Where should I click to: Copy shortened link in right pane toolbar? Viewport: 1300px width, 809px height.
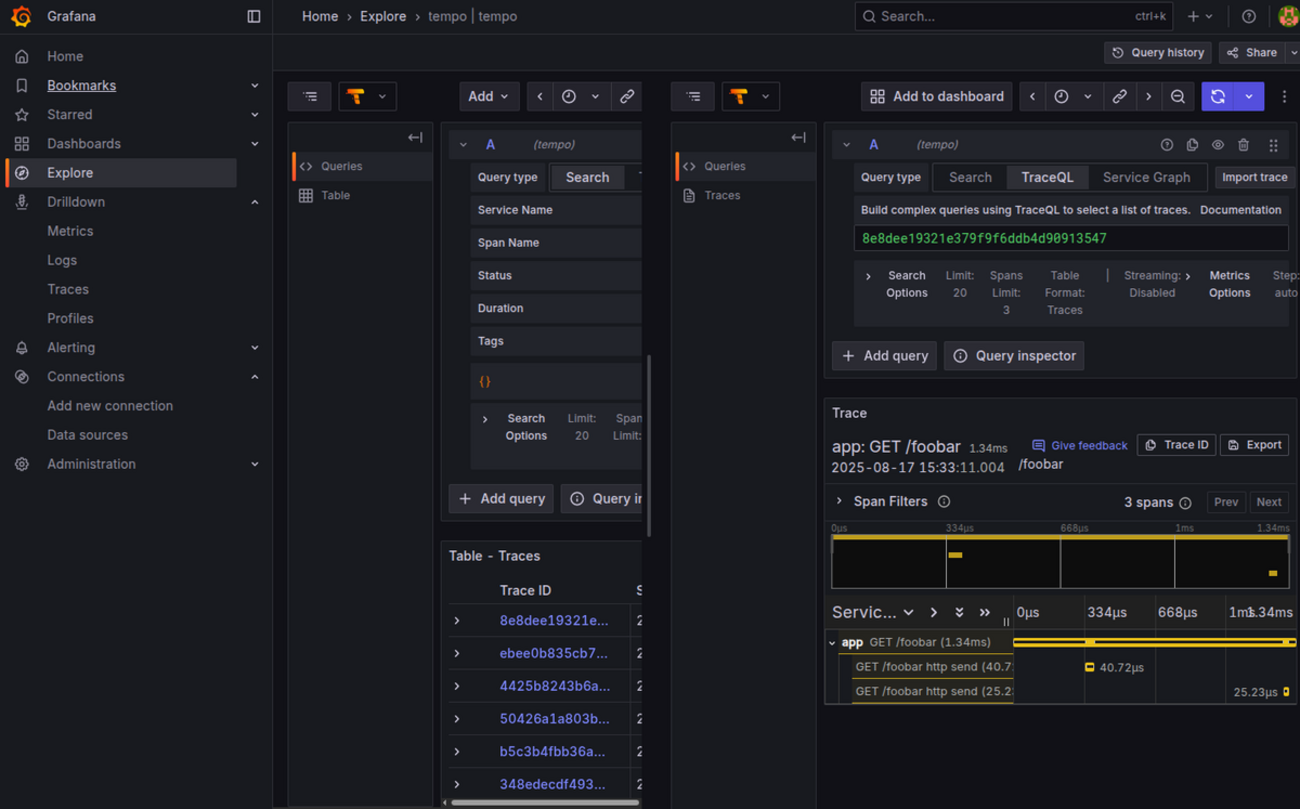point(1120,96)
